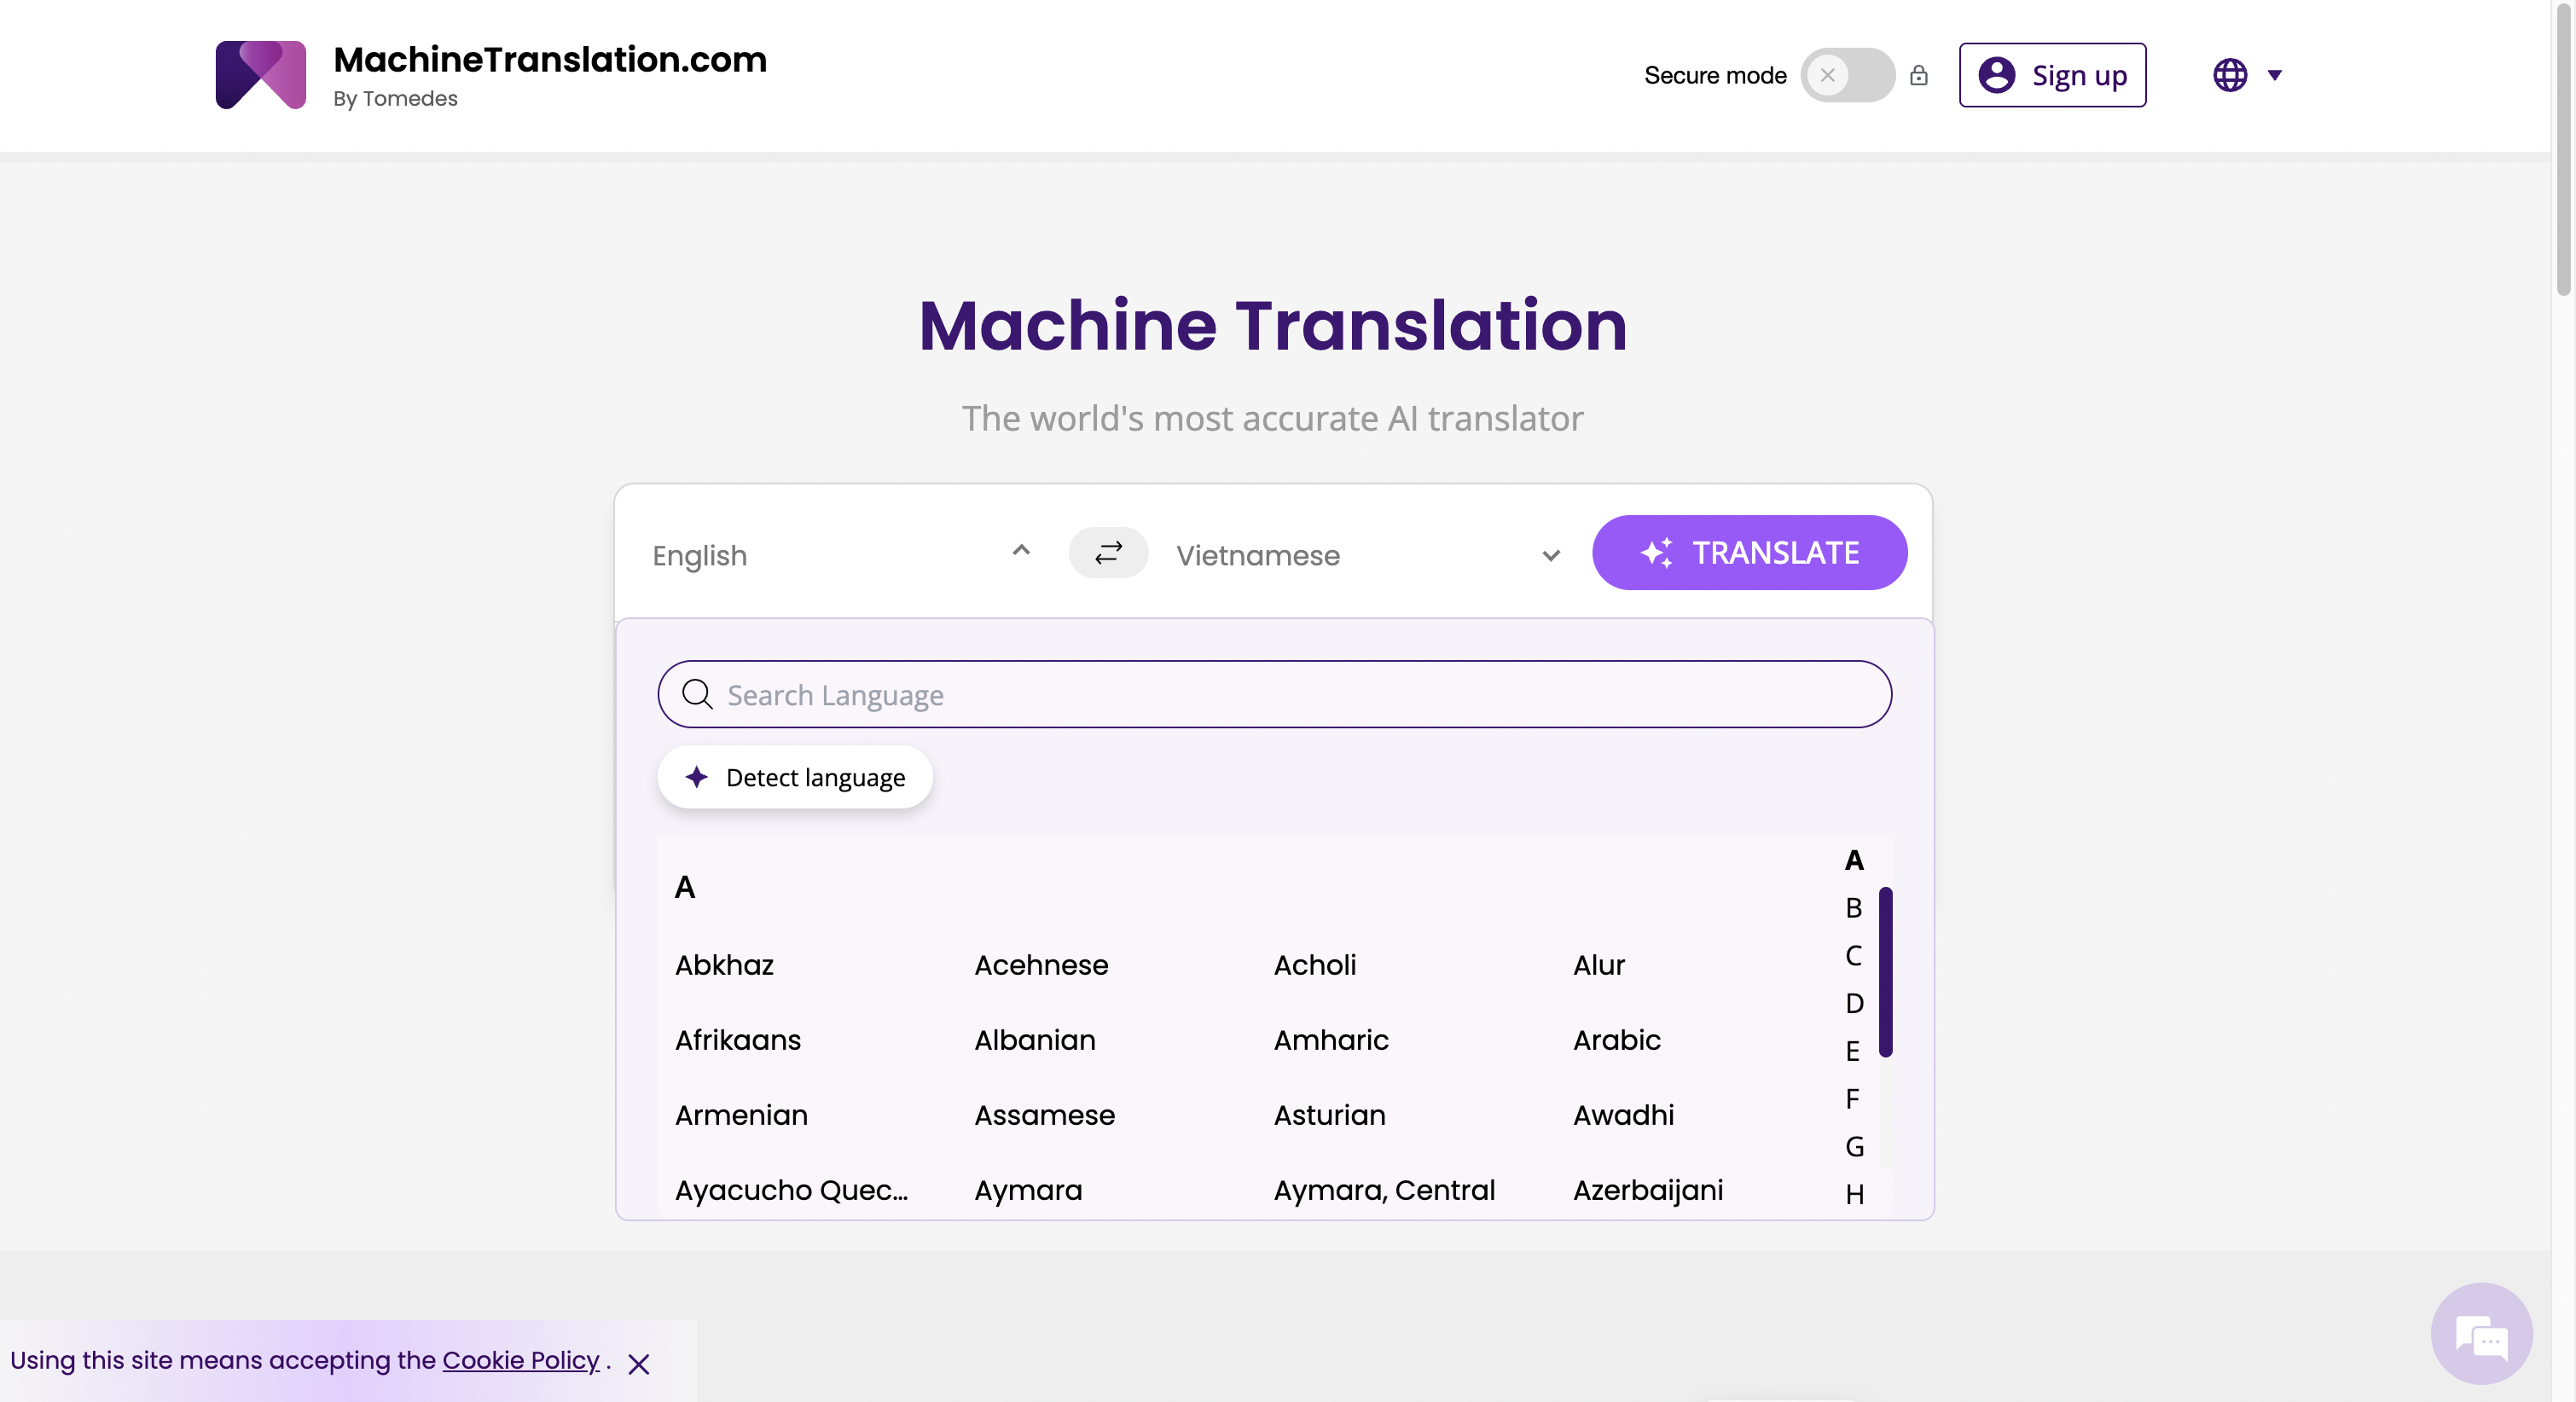Click the Sign up button
The width and height of the screenshot is (2576, 1402).
(2052, 75)
